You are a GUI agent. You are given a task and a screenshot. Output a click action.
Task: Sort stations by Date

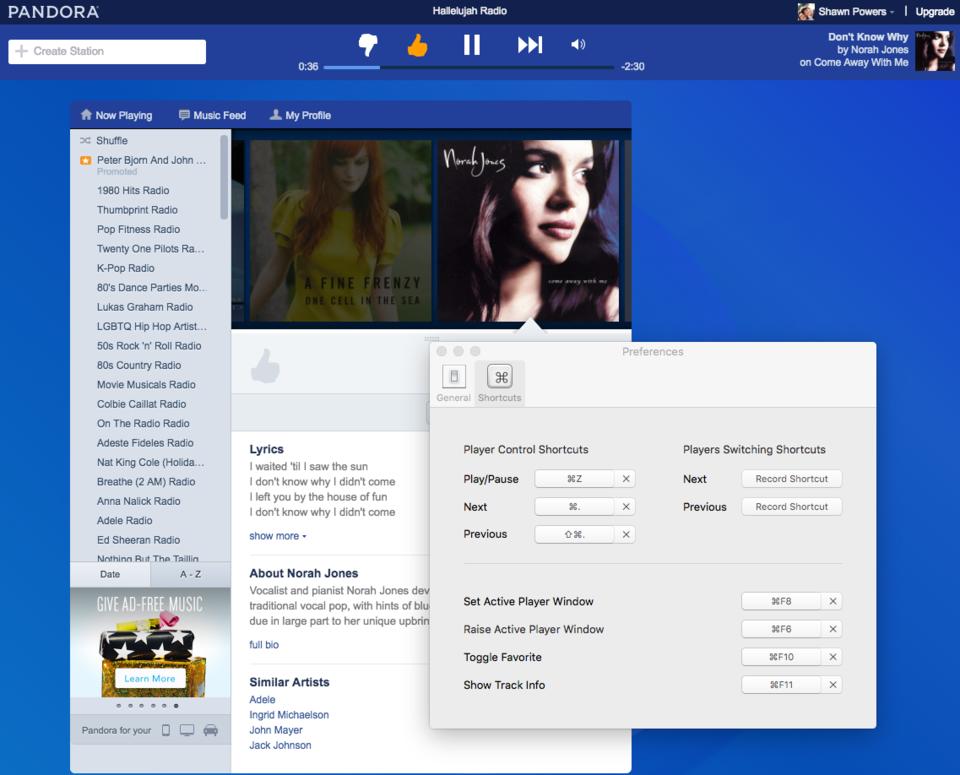coord(110,574)
